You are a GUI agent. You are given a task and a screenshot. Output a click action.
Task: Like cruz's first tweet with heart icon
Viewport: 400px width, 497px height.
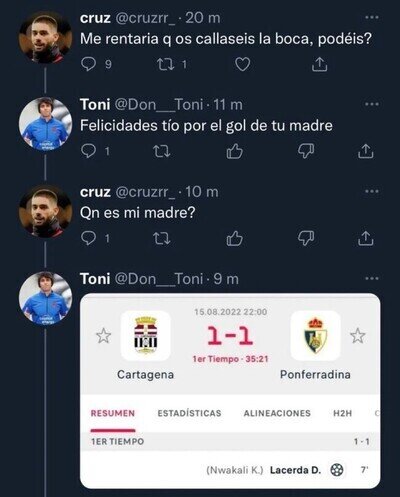(x=243, y=64)
